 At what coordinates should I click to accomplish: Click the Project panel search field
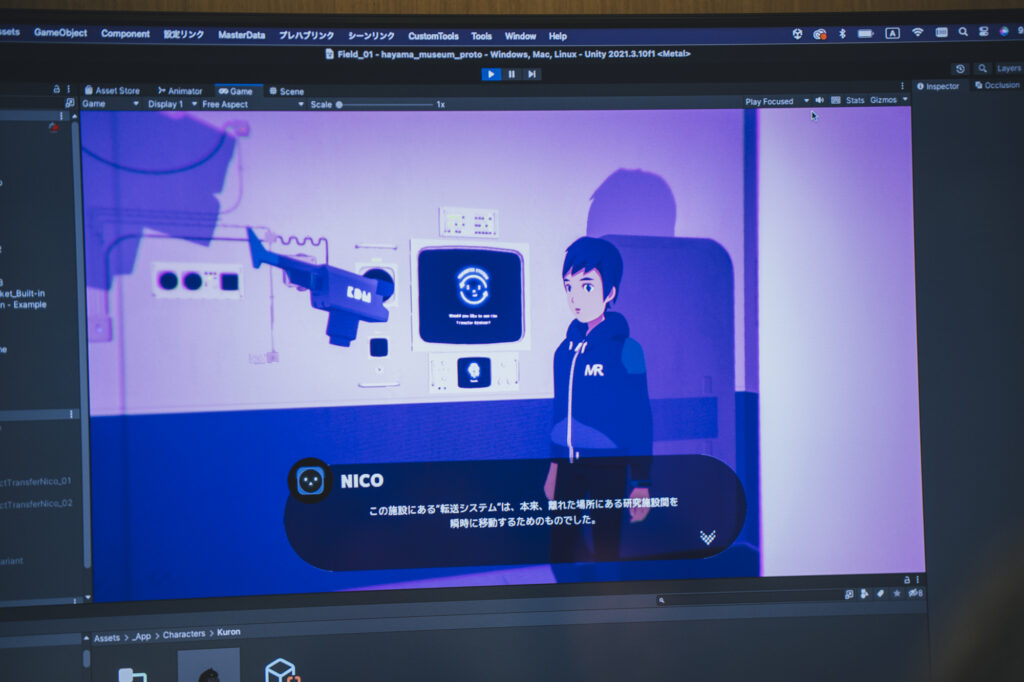(x=750, y=599)
